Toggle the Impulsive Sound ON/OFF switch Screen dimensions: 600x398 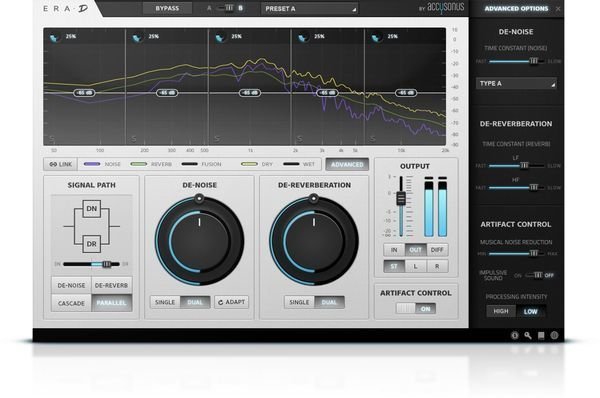pos(534,275)
